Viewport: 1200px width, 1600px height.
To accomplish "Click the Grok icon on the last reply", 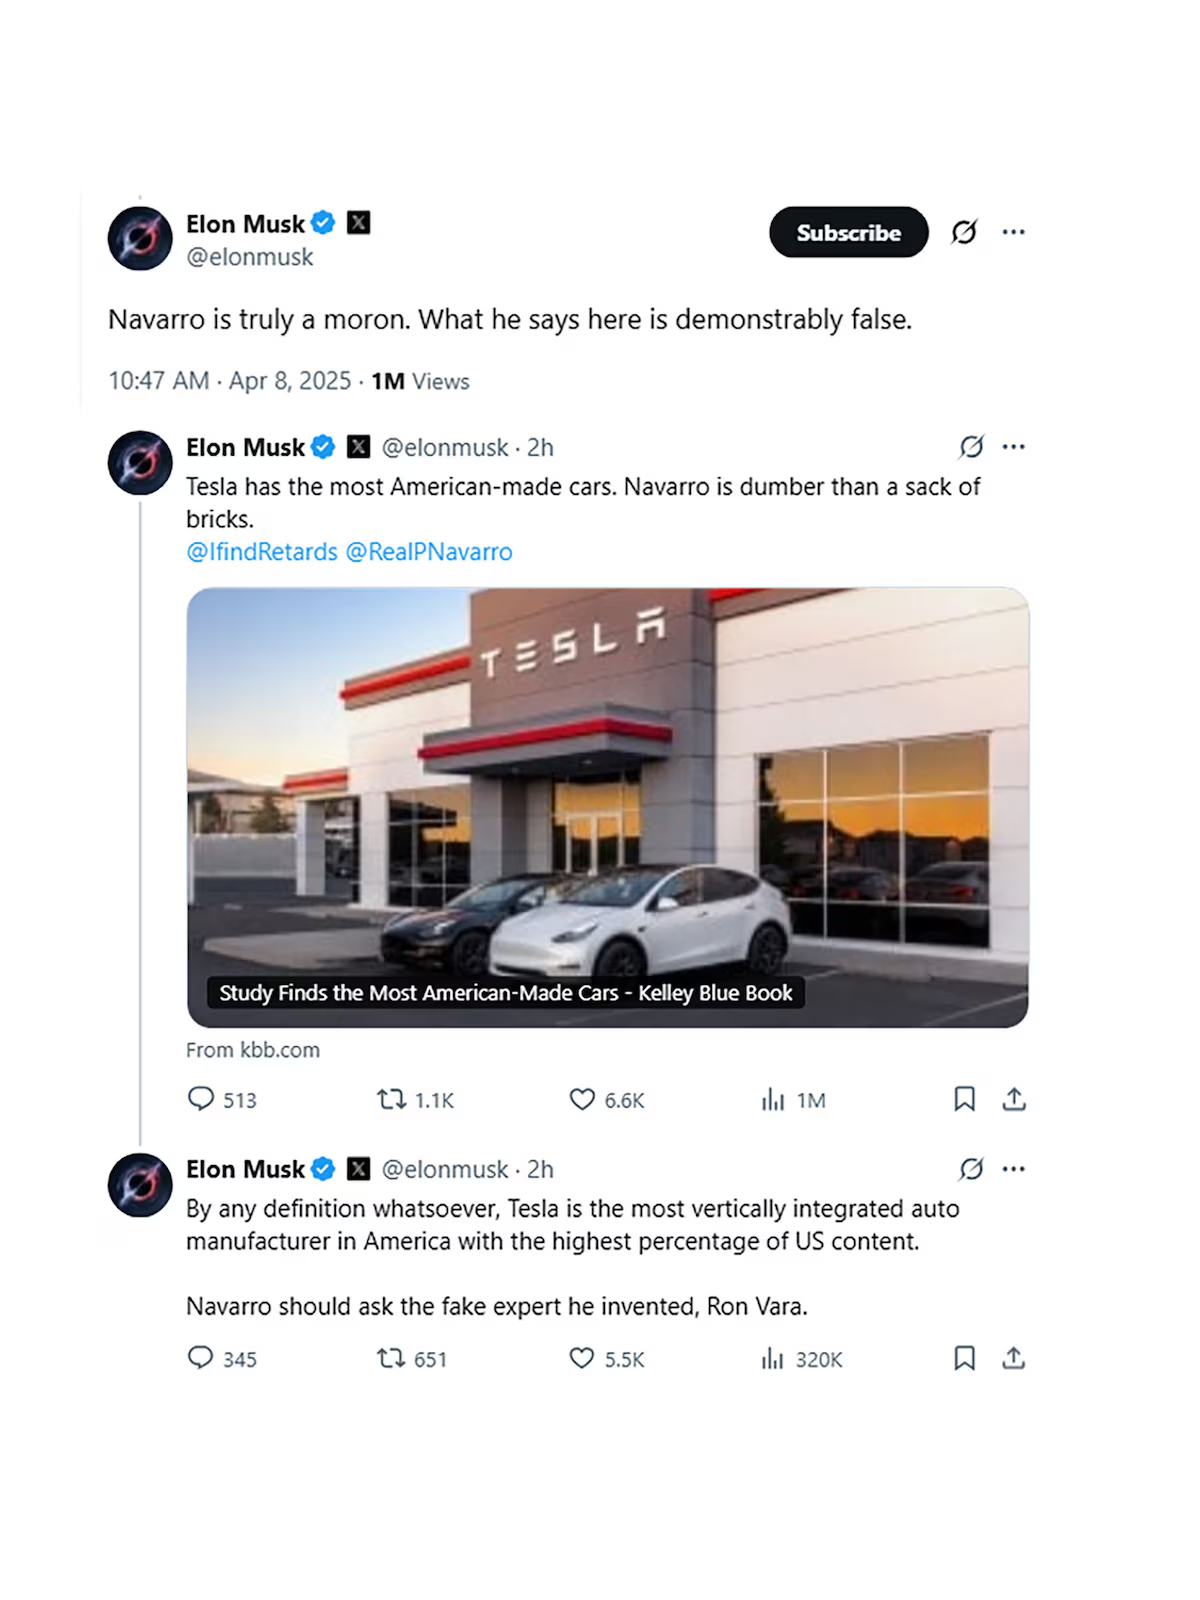I will coord(971,1169).
